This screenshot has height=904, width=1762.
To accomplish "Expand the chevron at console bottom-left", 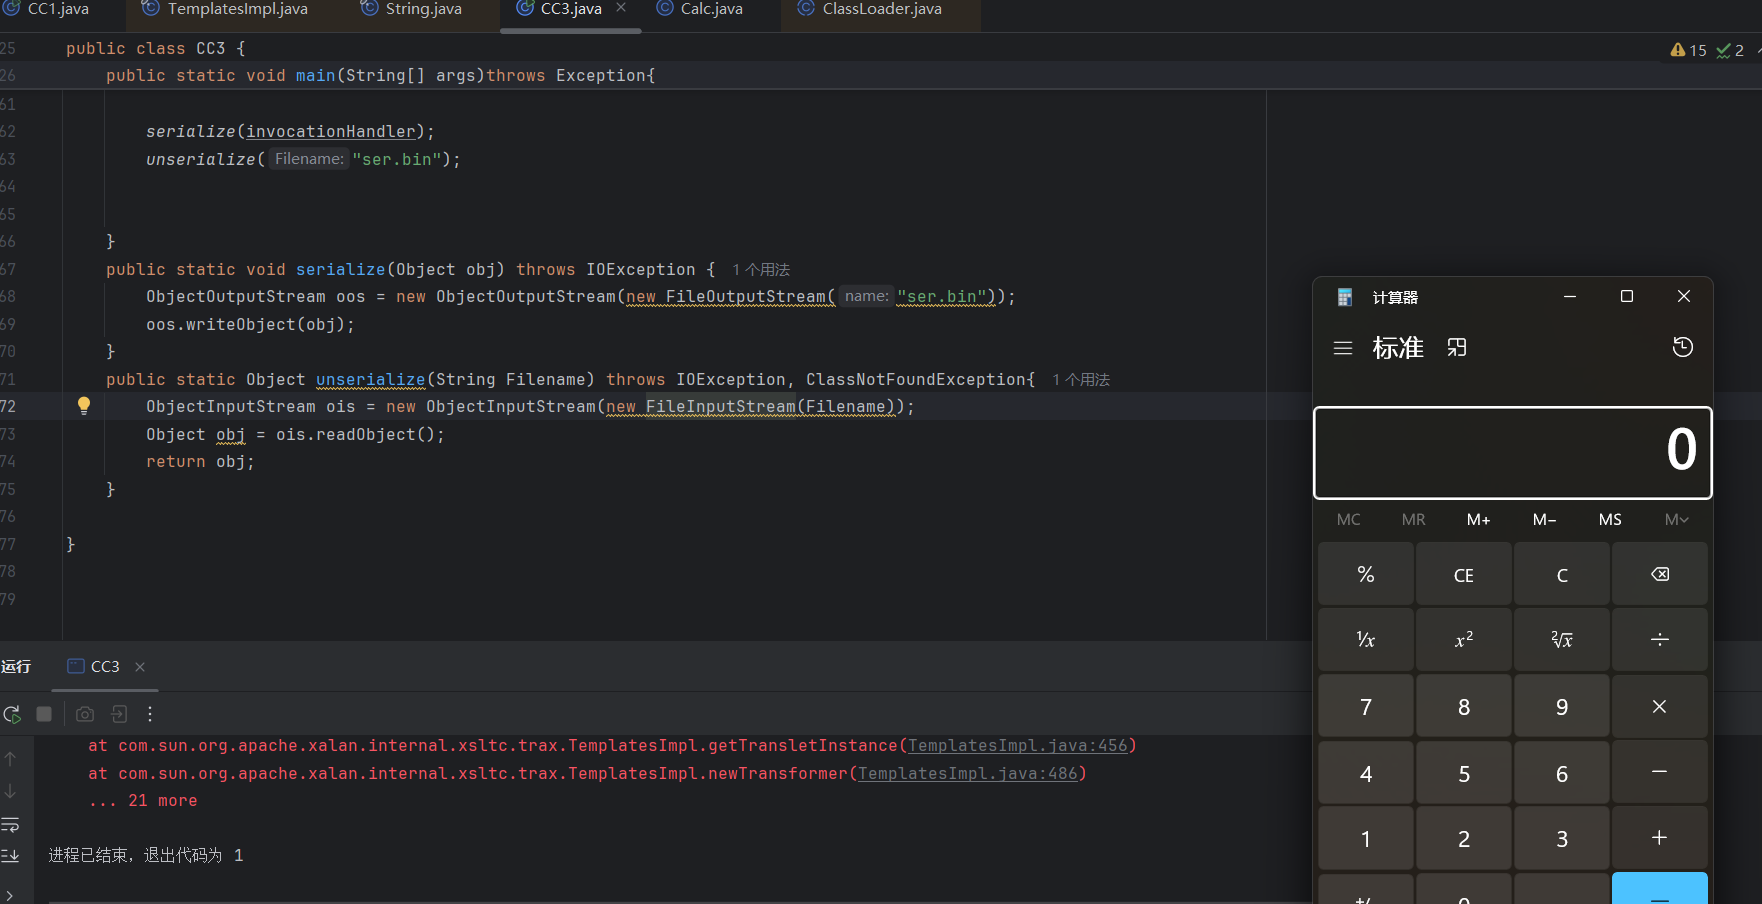I will click(10, 895).
